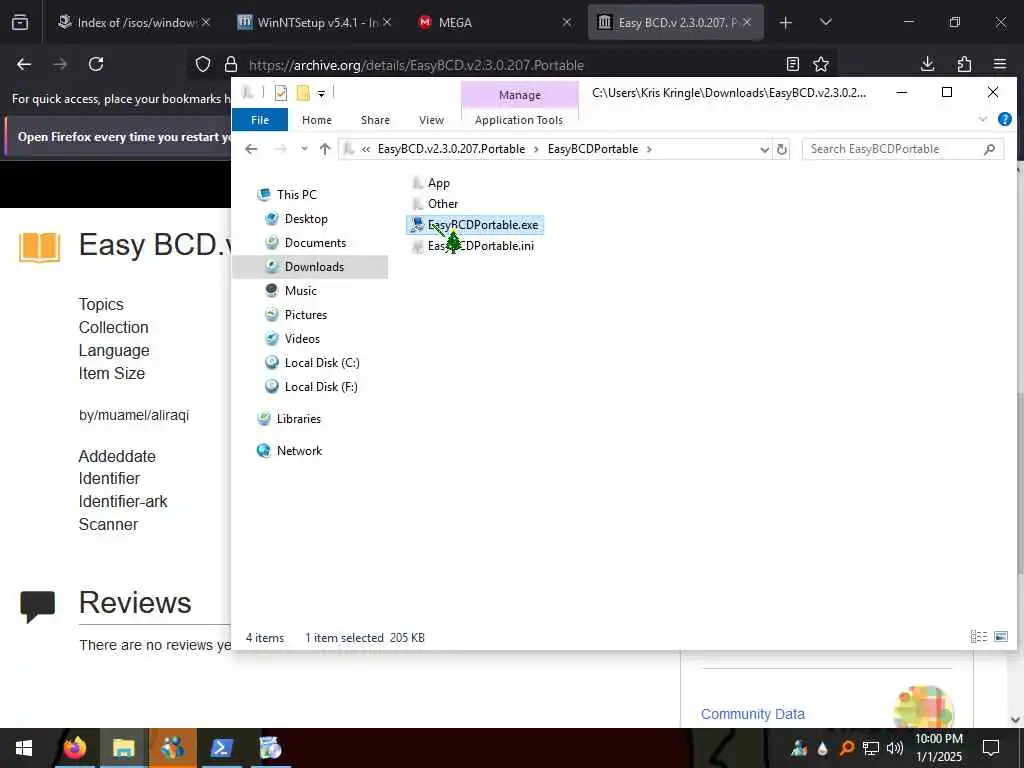
Task: Reload the archive.org page
Action: 96,65
